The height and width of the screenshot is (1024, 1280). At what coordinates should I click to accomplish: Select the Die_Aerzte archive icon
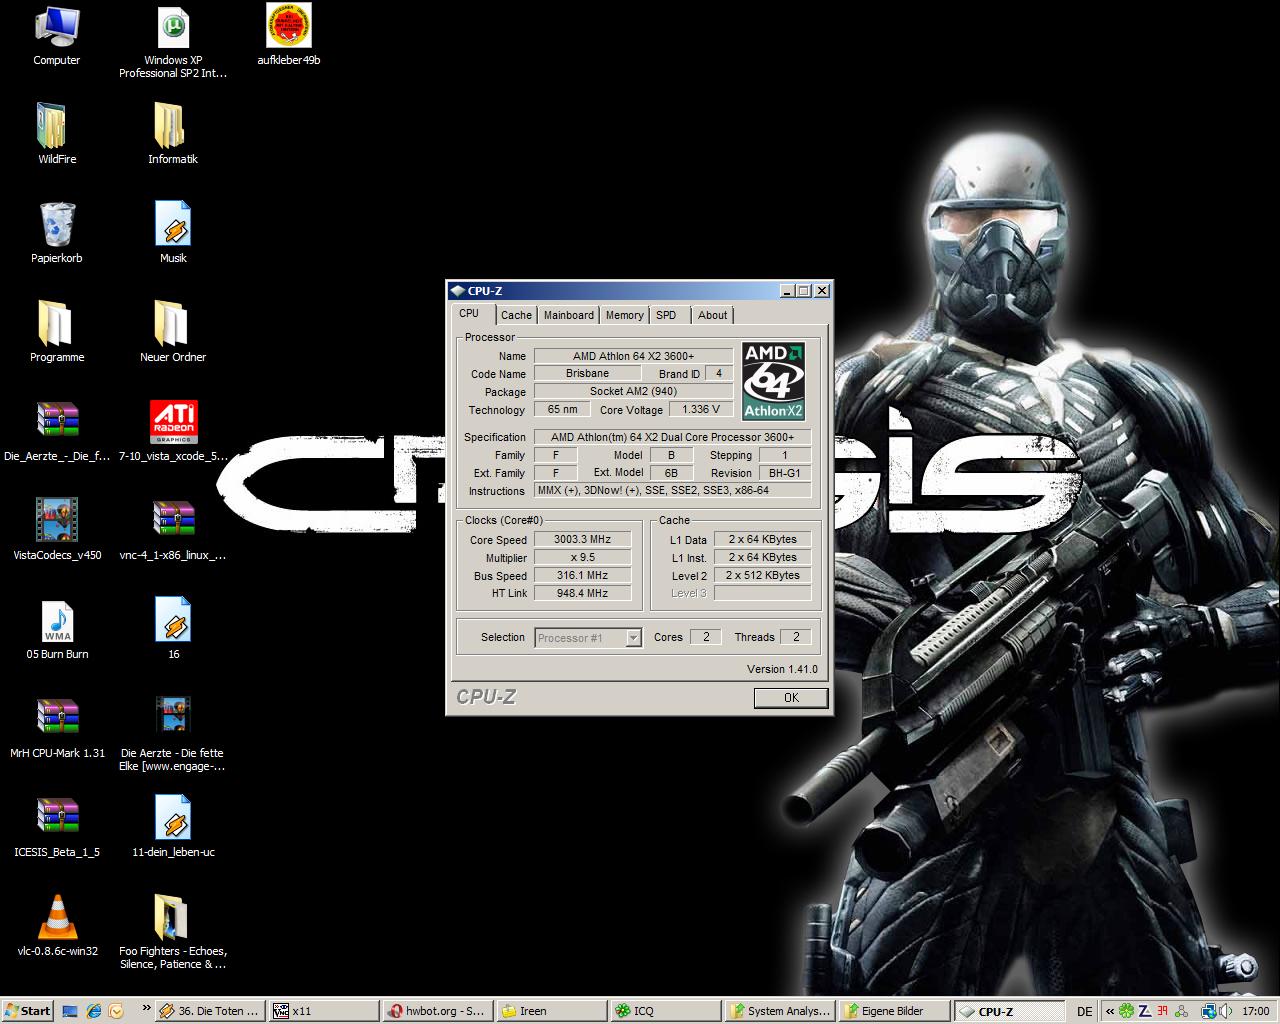click(57, 431)
